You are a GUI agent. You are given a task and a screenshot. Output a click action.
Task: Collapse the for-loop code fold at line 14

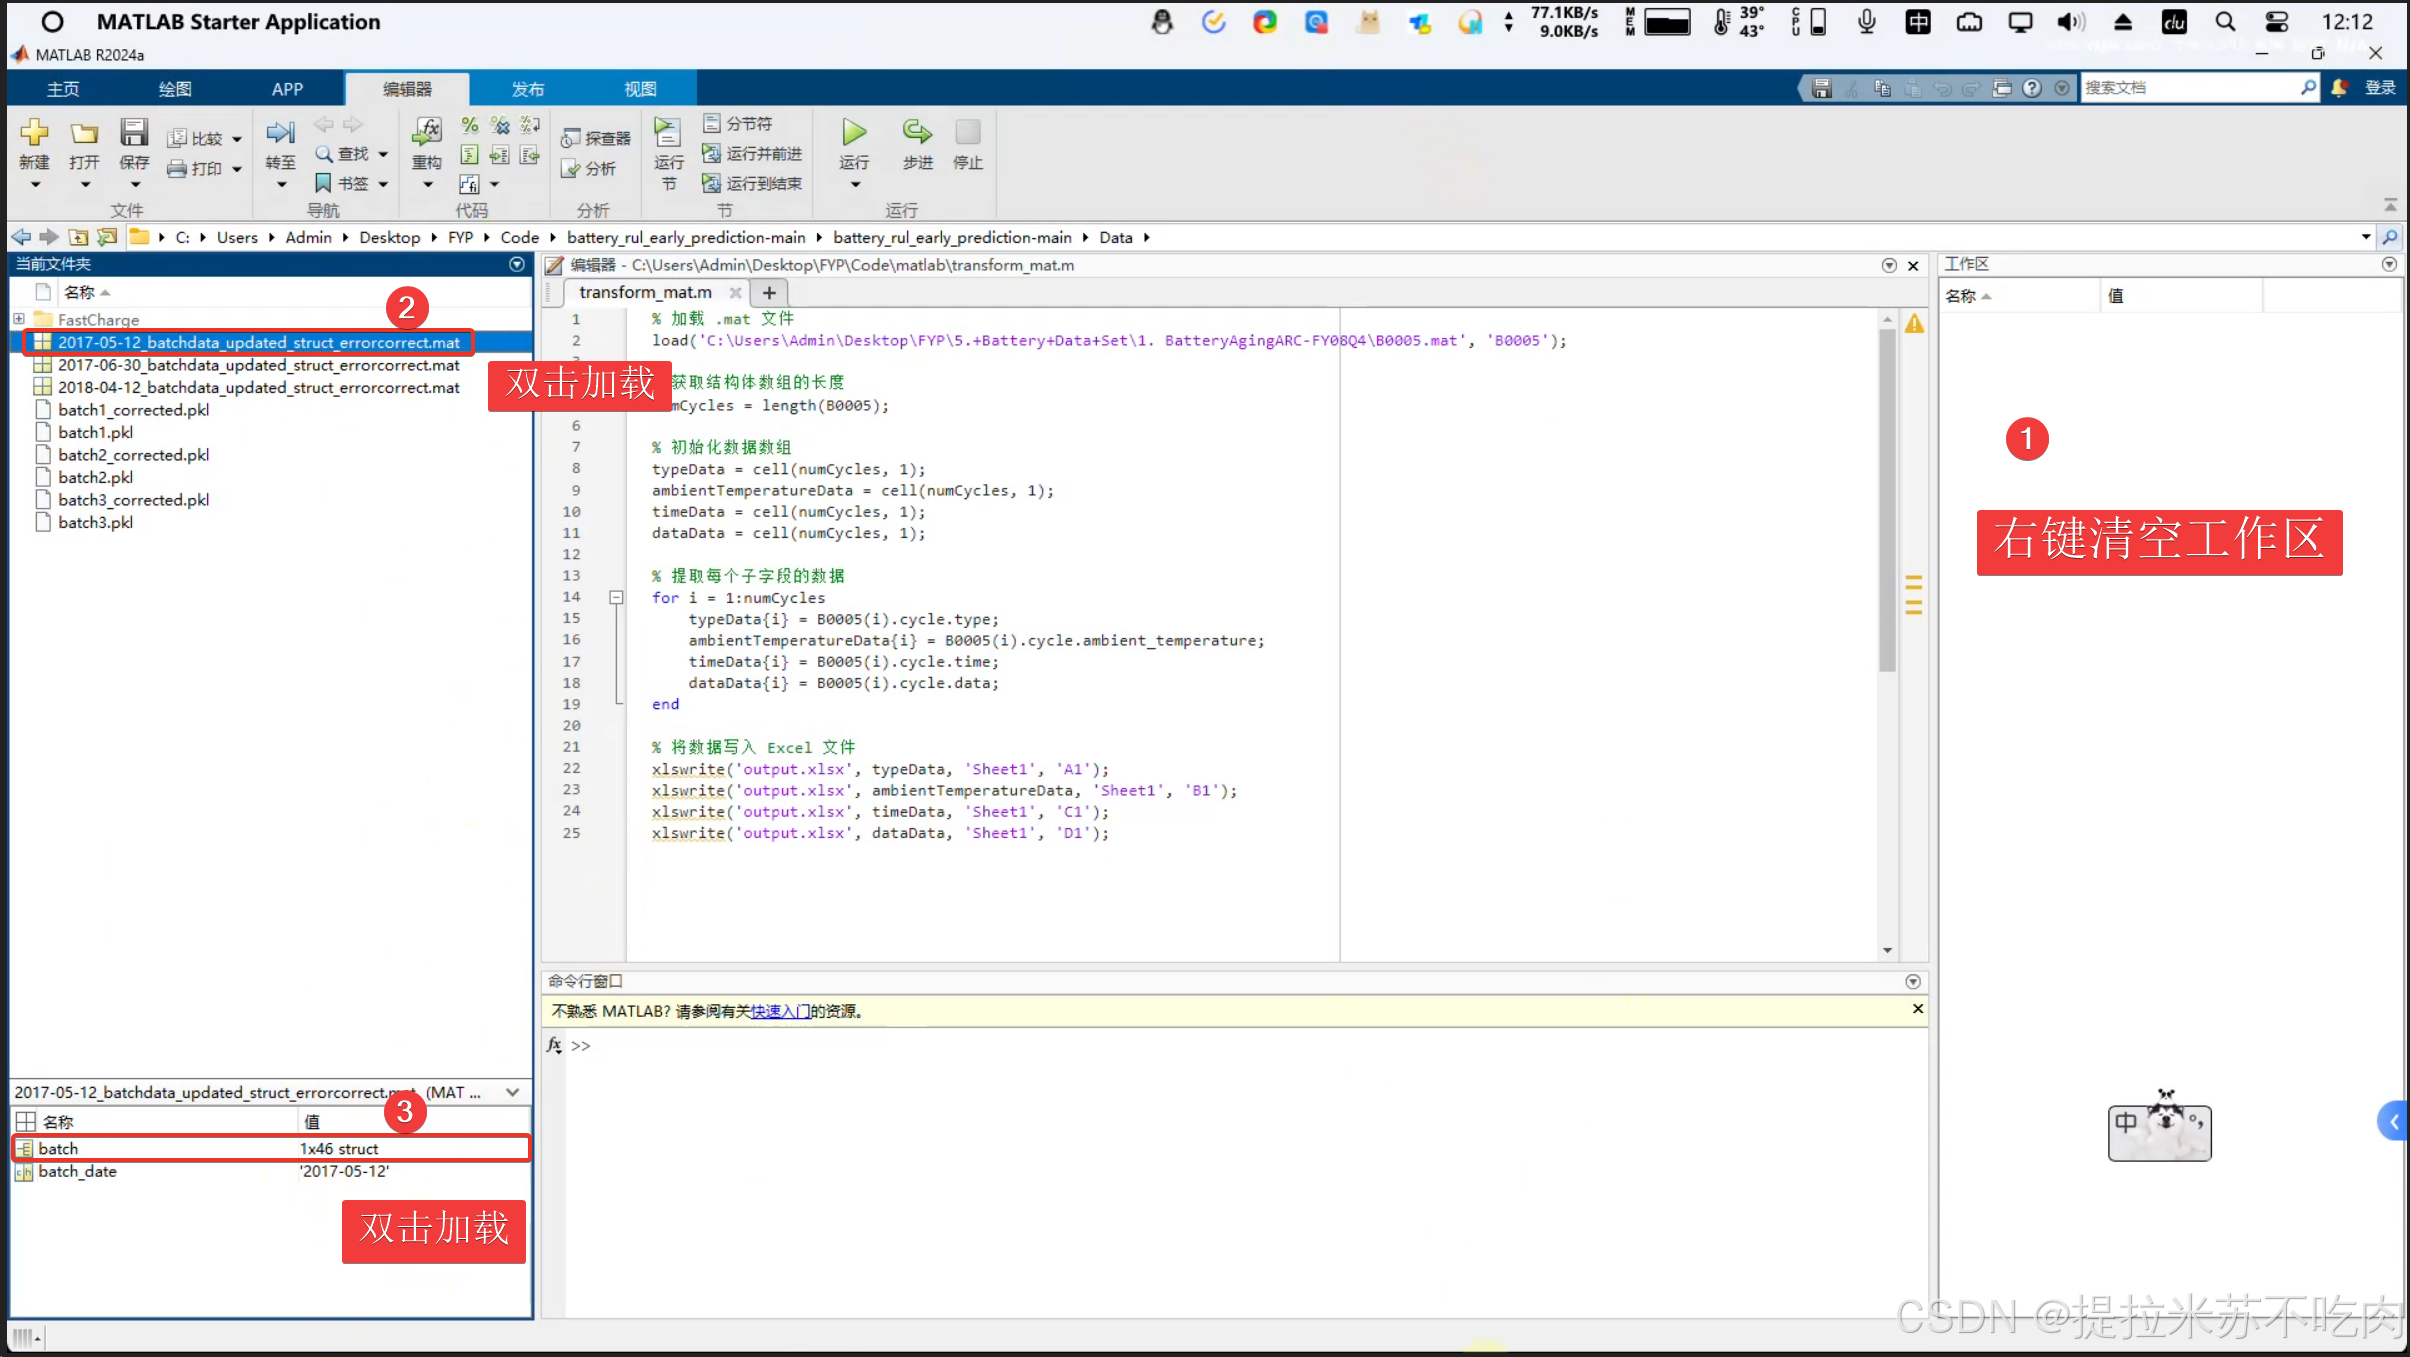click(617, 597)
